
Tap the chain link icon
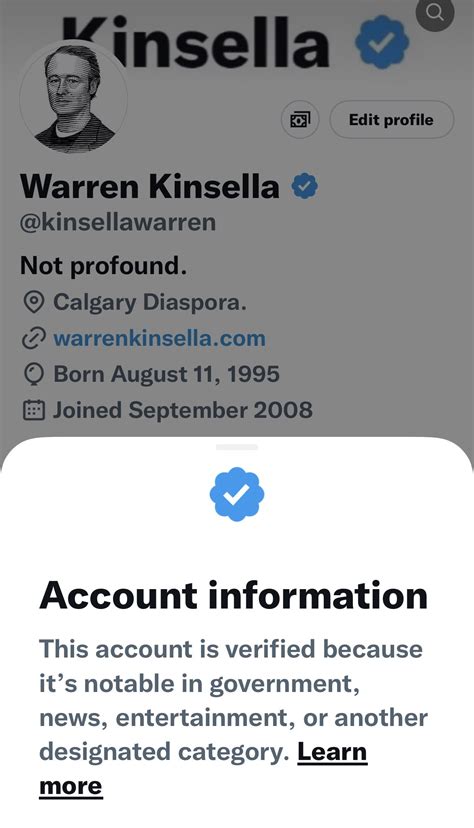33,338
